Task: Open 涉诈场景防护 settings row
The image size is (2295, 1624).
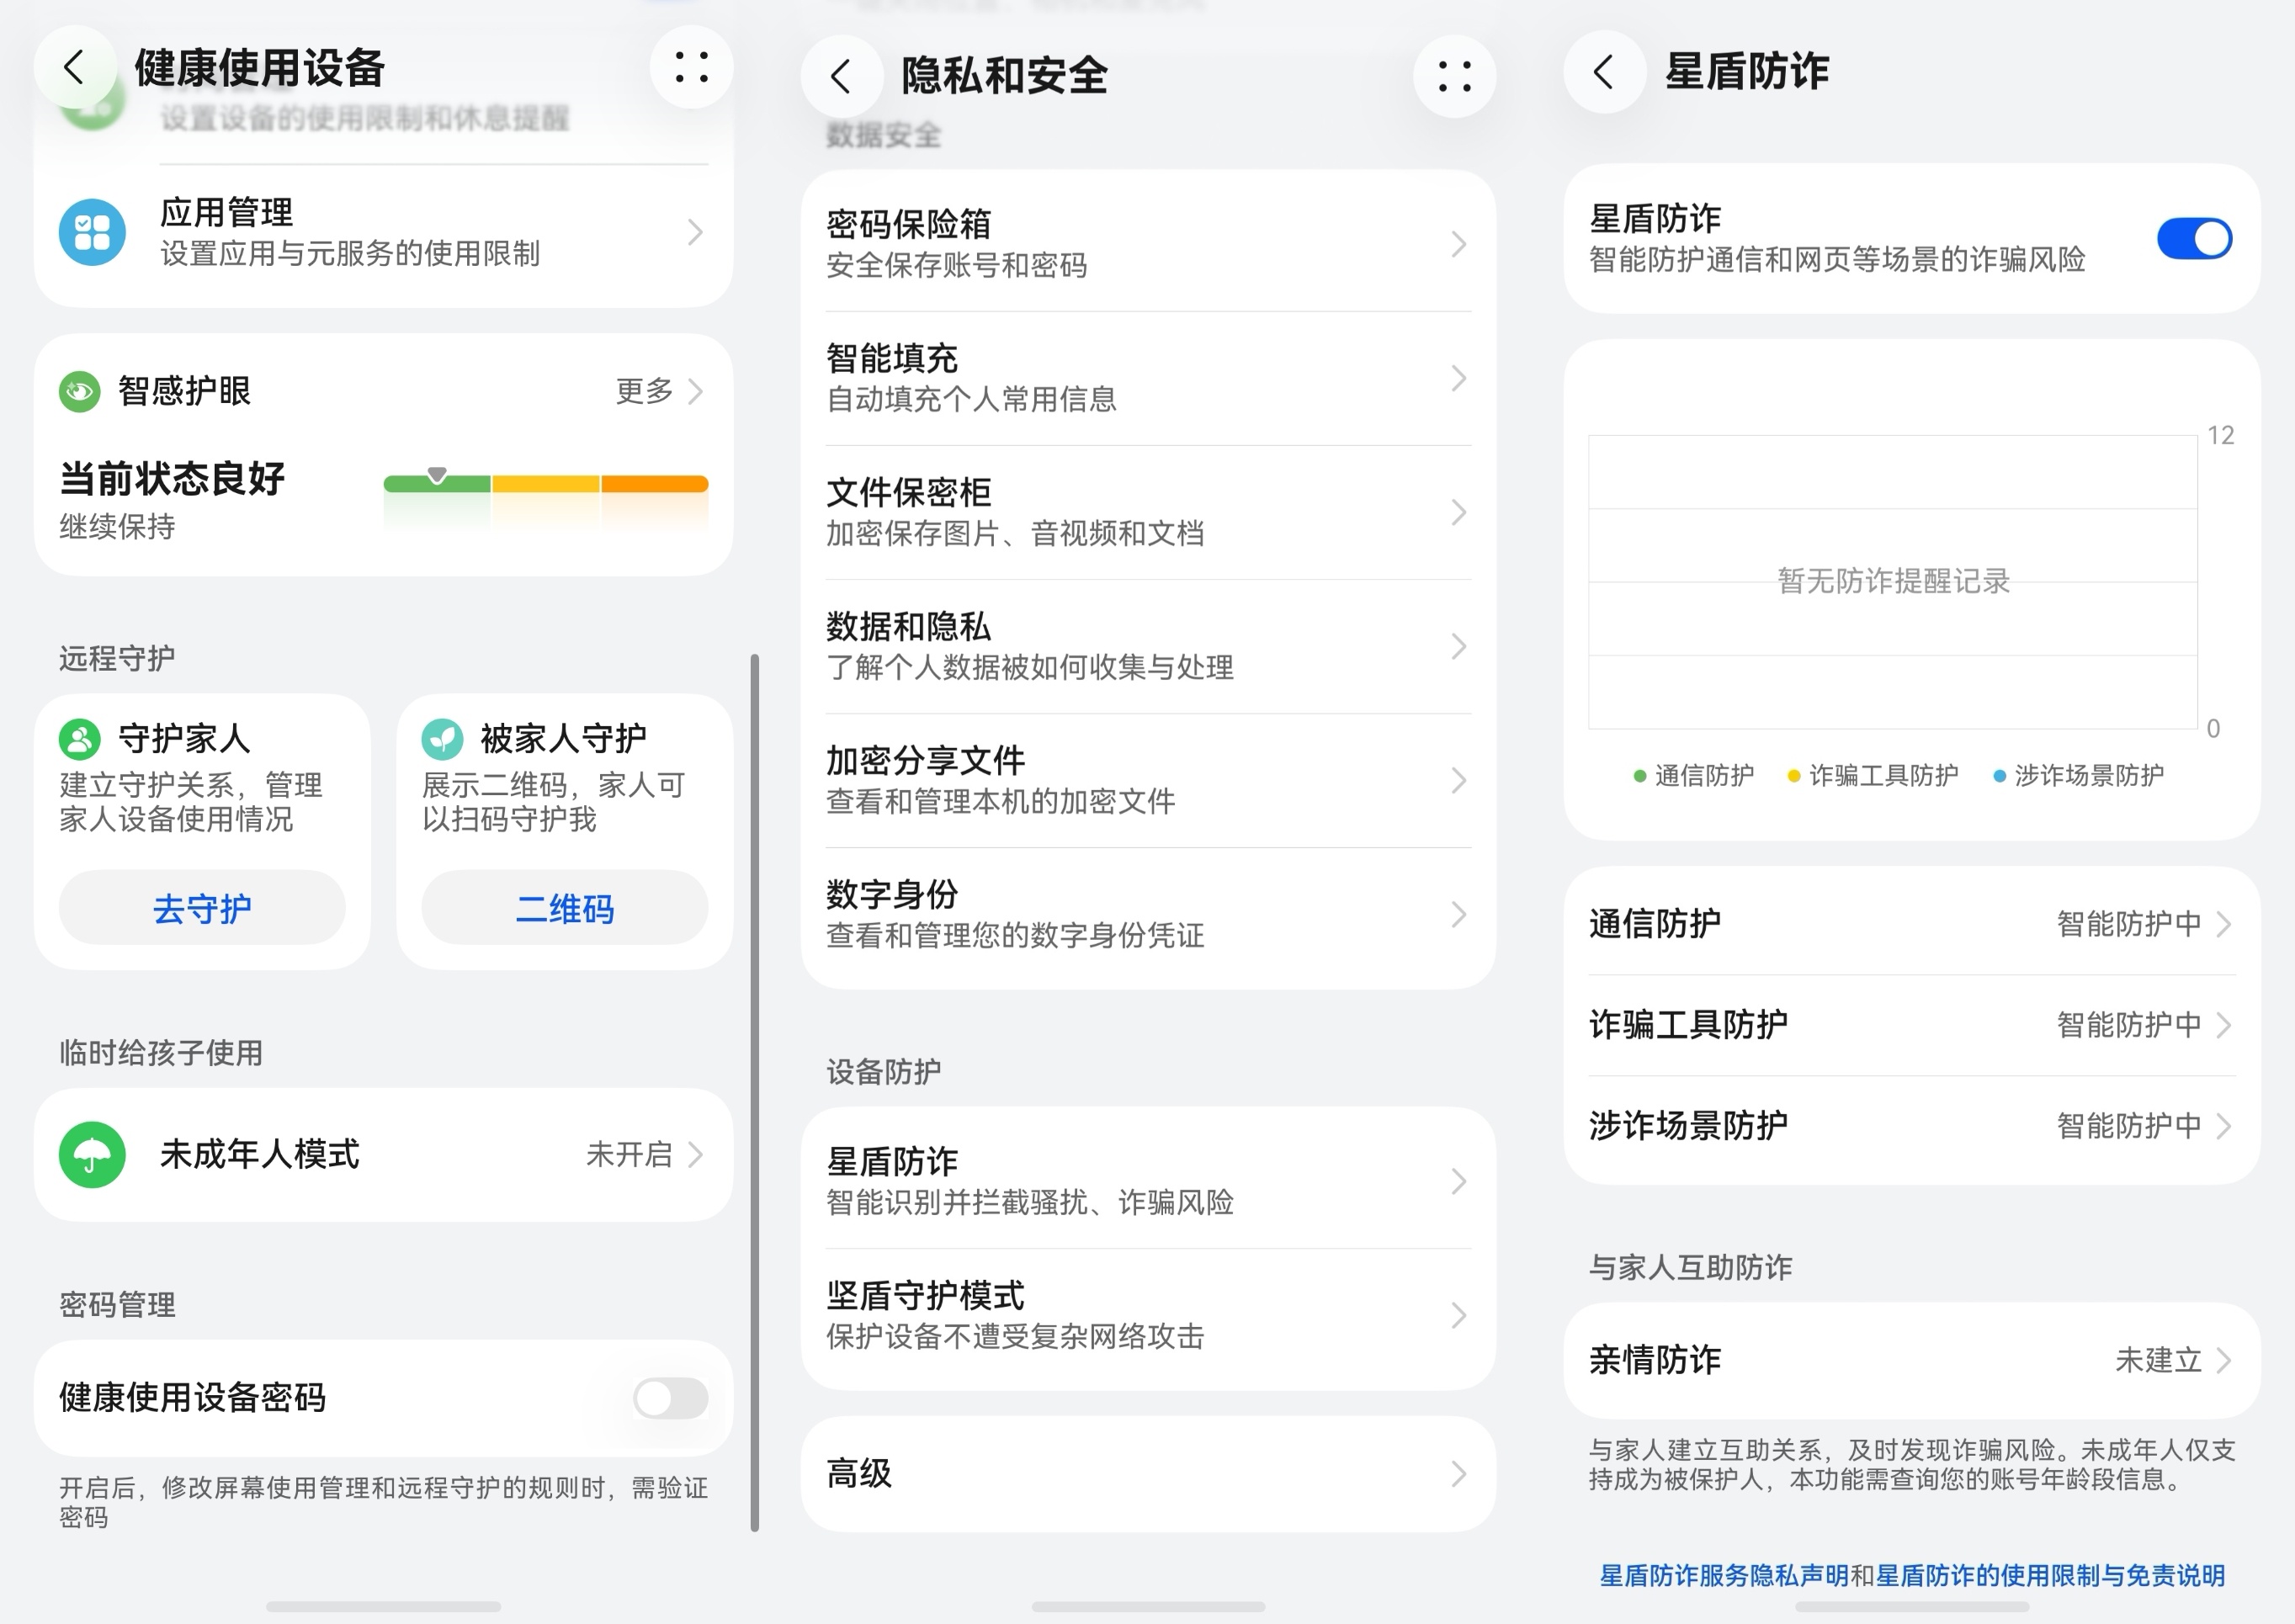Action: click(x=1912, y=1126)
